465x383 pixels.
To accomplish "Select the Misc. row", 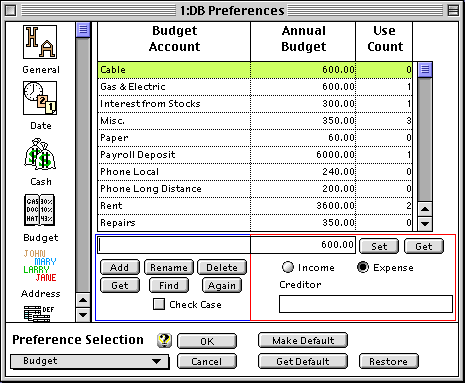I will tap(255, 121).
